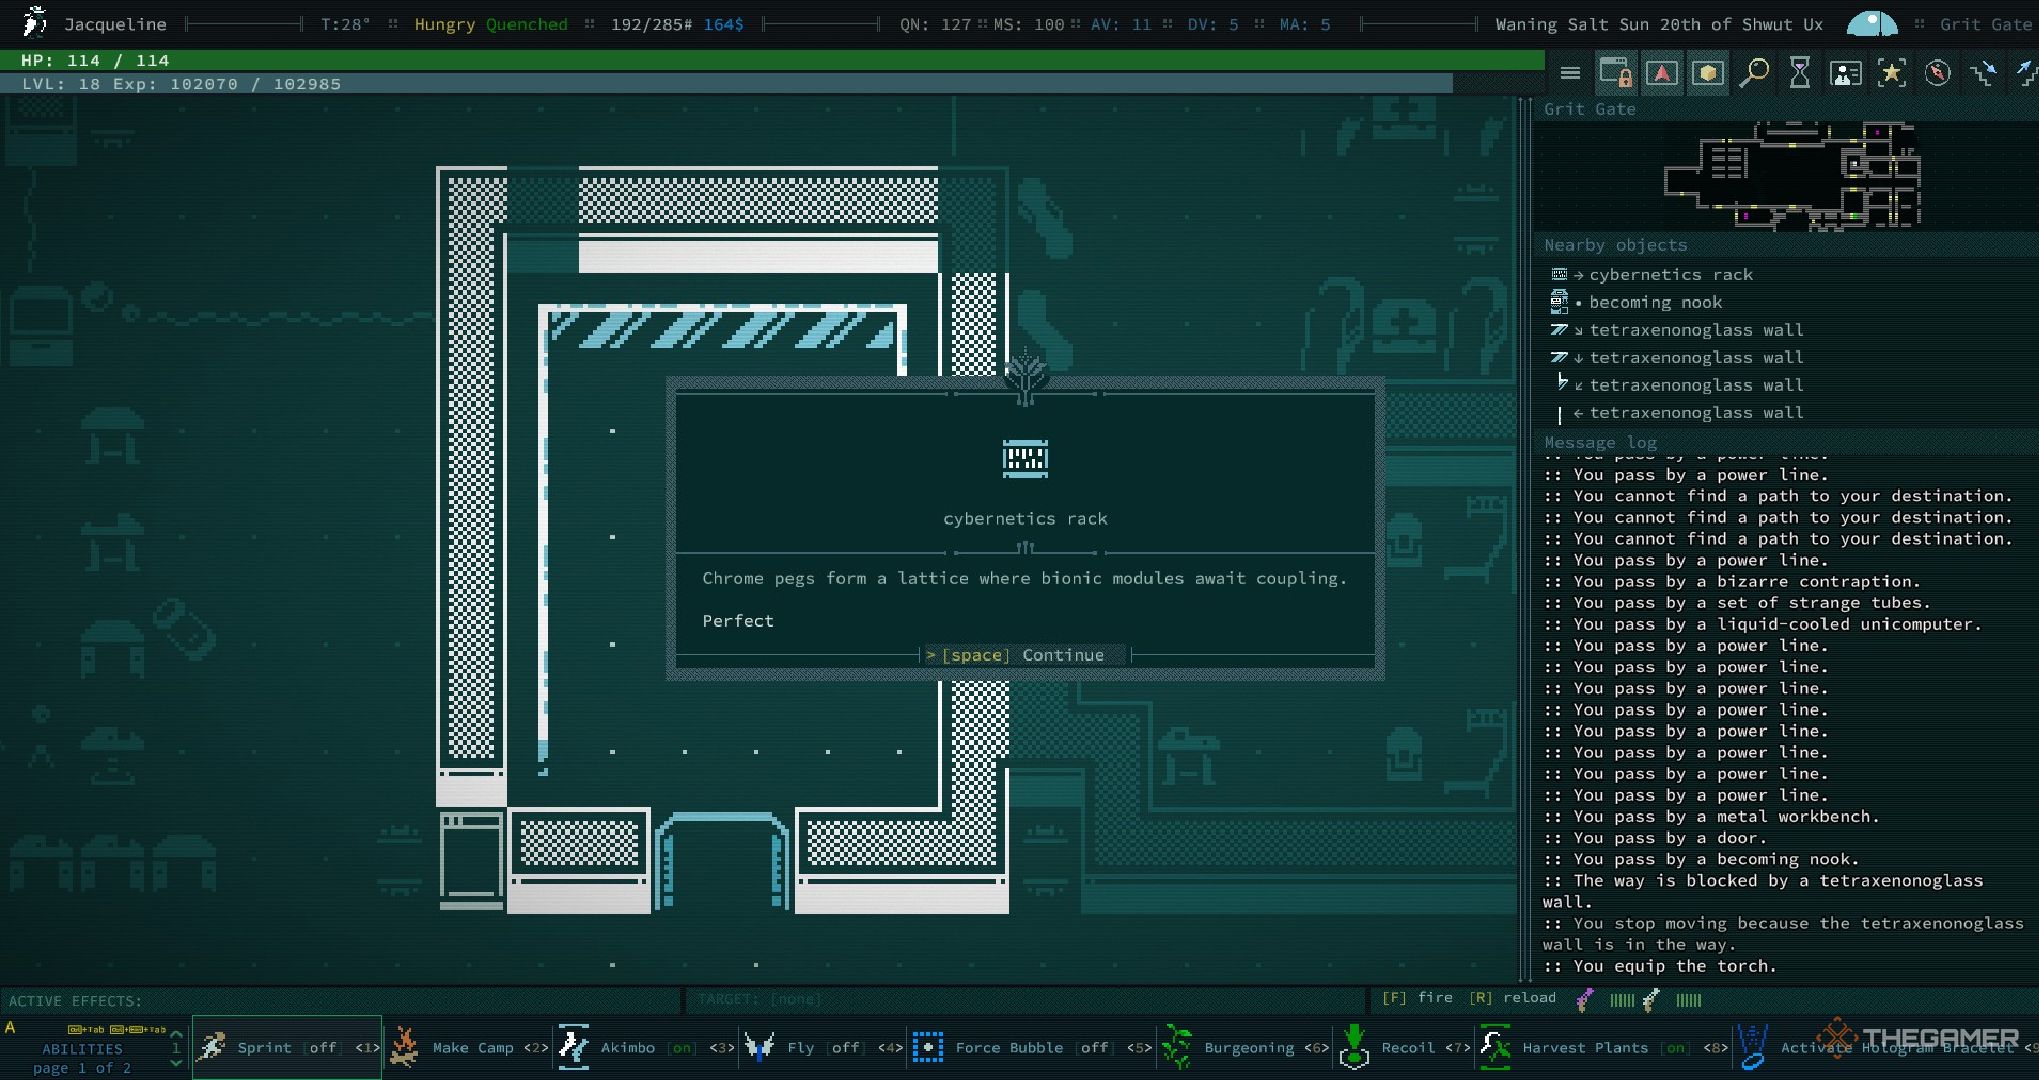Toggle Force Bubble off indicator
This screenshot has height=1080, width=2039.
coord(1095,1047)
